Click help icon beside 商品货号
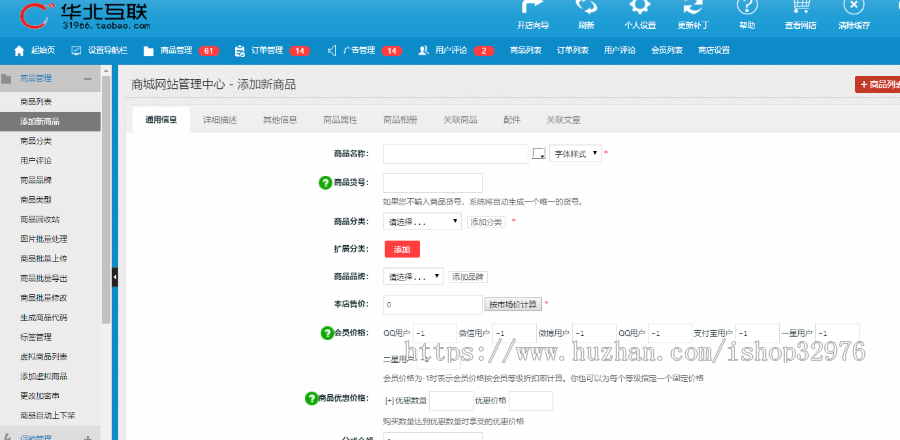This screenshot has width=900, height=440. point(325,182)
